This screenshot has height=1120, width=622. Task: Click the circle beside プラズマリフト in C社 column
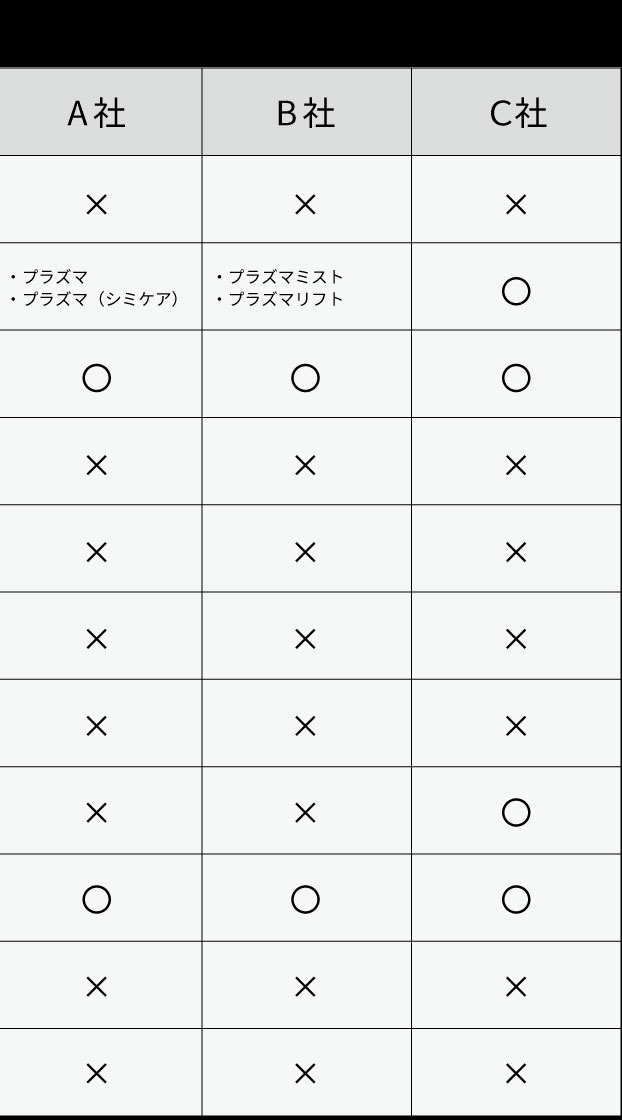click(516, 291)
